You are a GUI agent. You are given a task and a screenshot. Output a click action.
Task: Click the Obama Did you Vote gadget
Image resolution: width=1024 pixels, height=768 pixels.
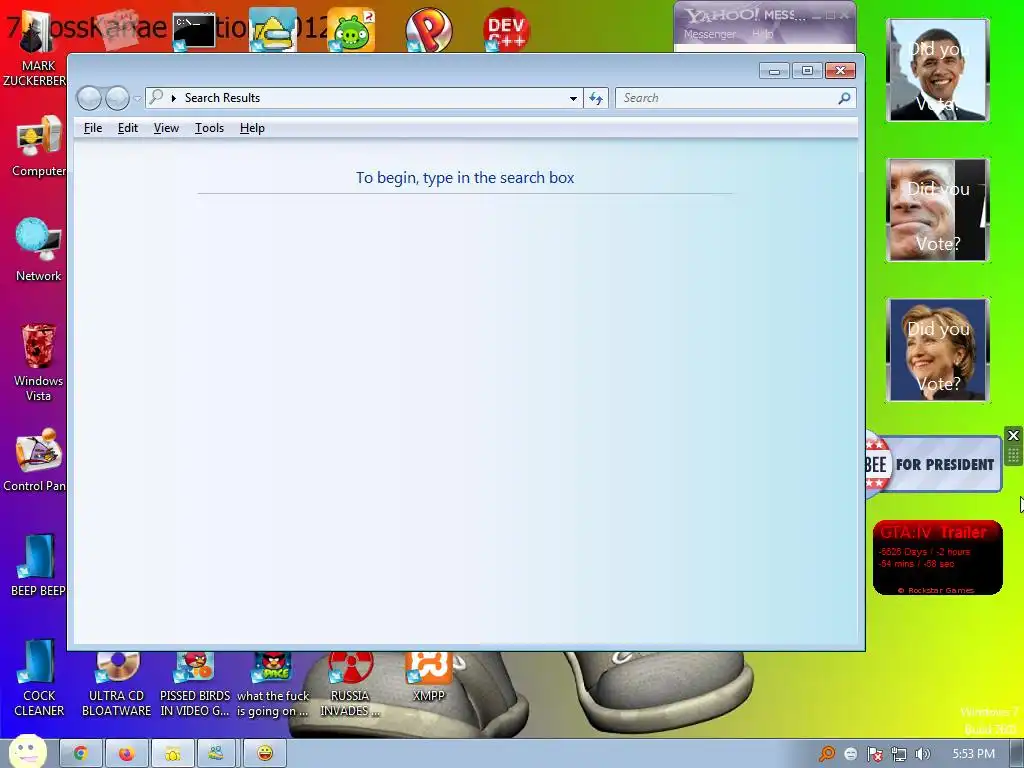[937, 70]
